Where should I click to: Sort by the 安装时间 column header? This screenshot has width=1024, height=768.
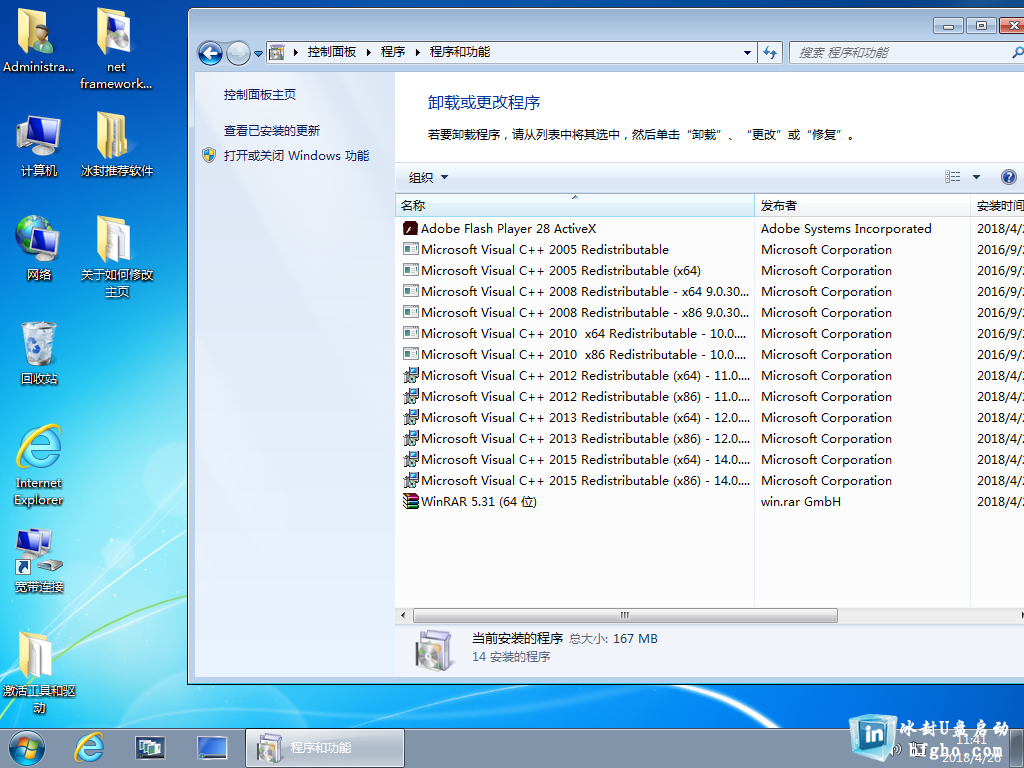point(997,205)
